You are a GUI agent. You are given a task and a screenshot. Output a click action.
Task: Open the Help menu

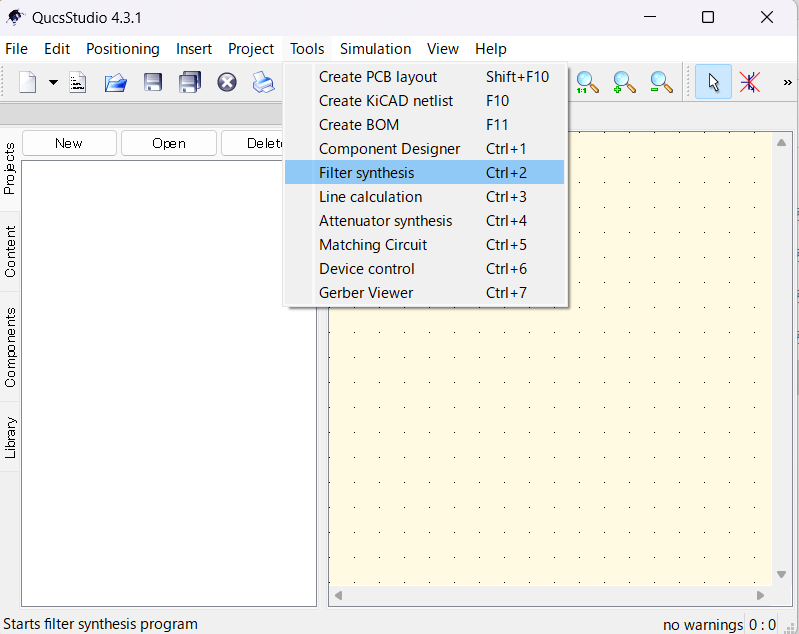(x=491, y=49)
